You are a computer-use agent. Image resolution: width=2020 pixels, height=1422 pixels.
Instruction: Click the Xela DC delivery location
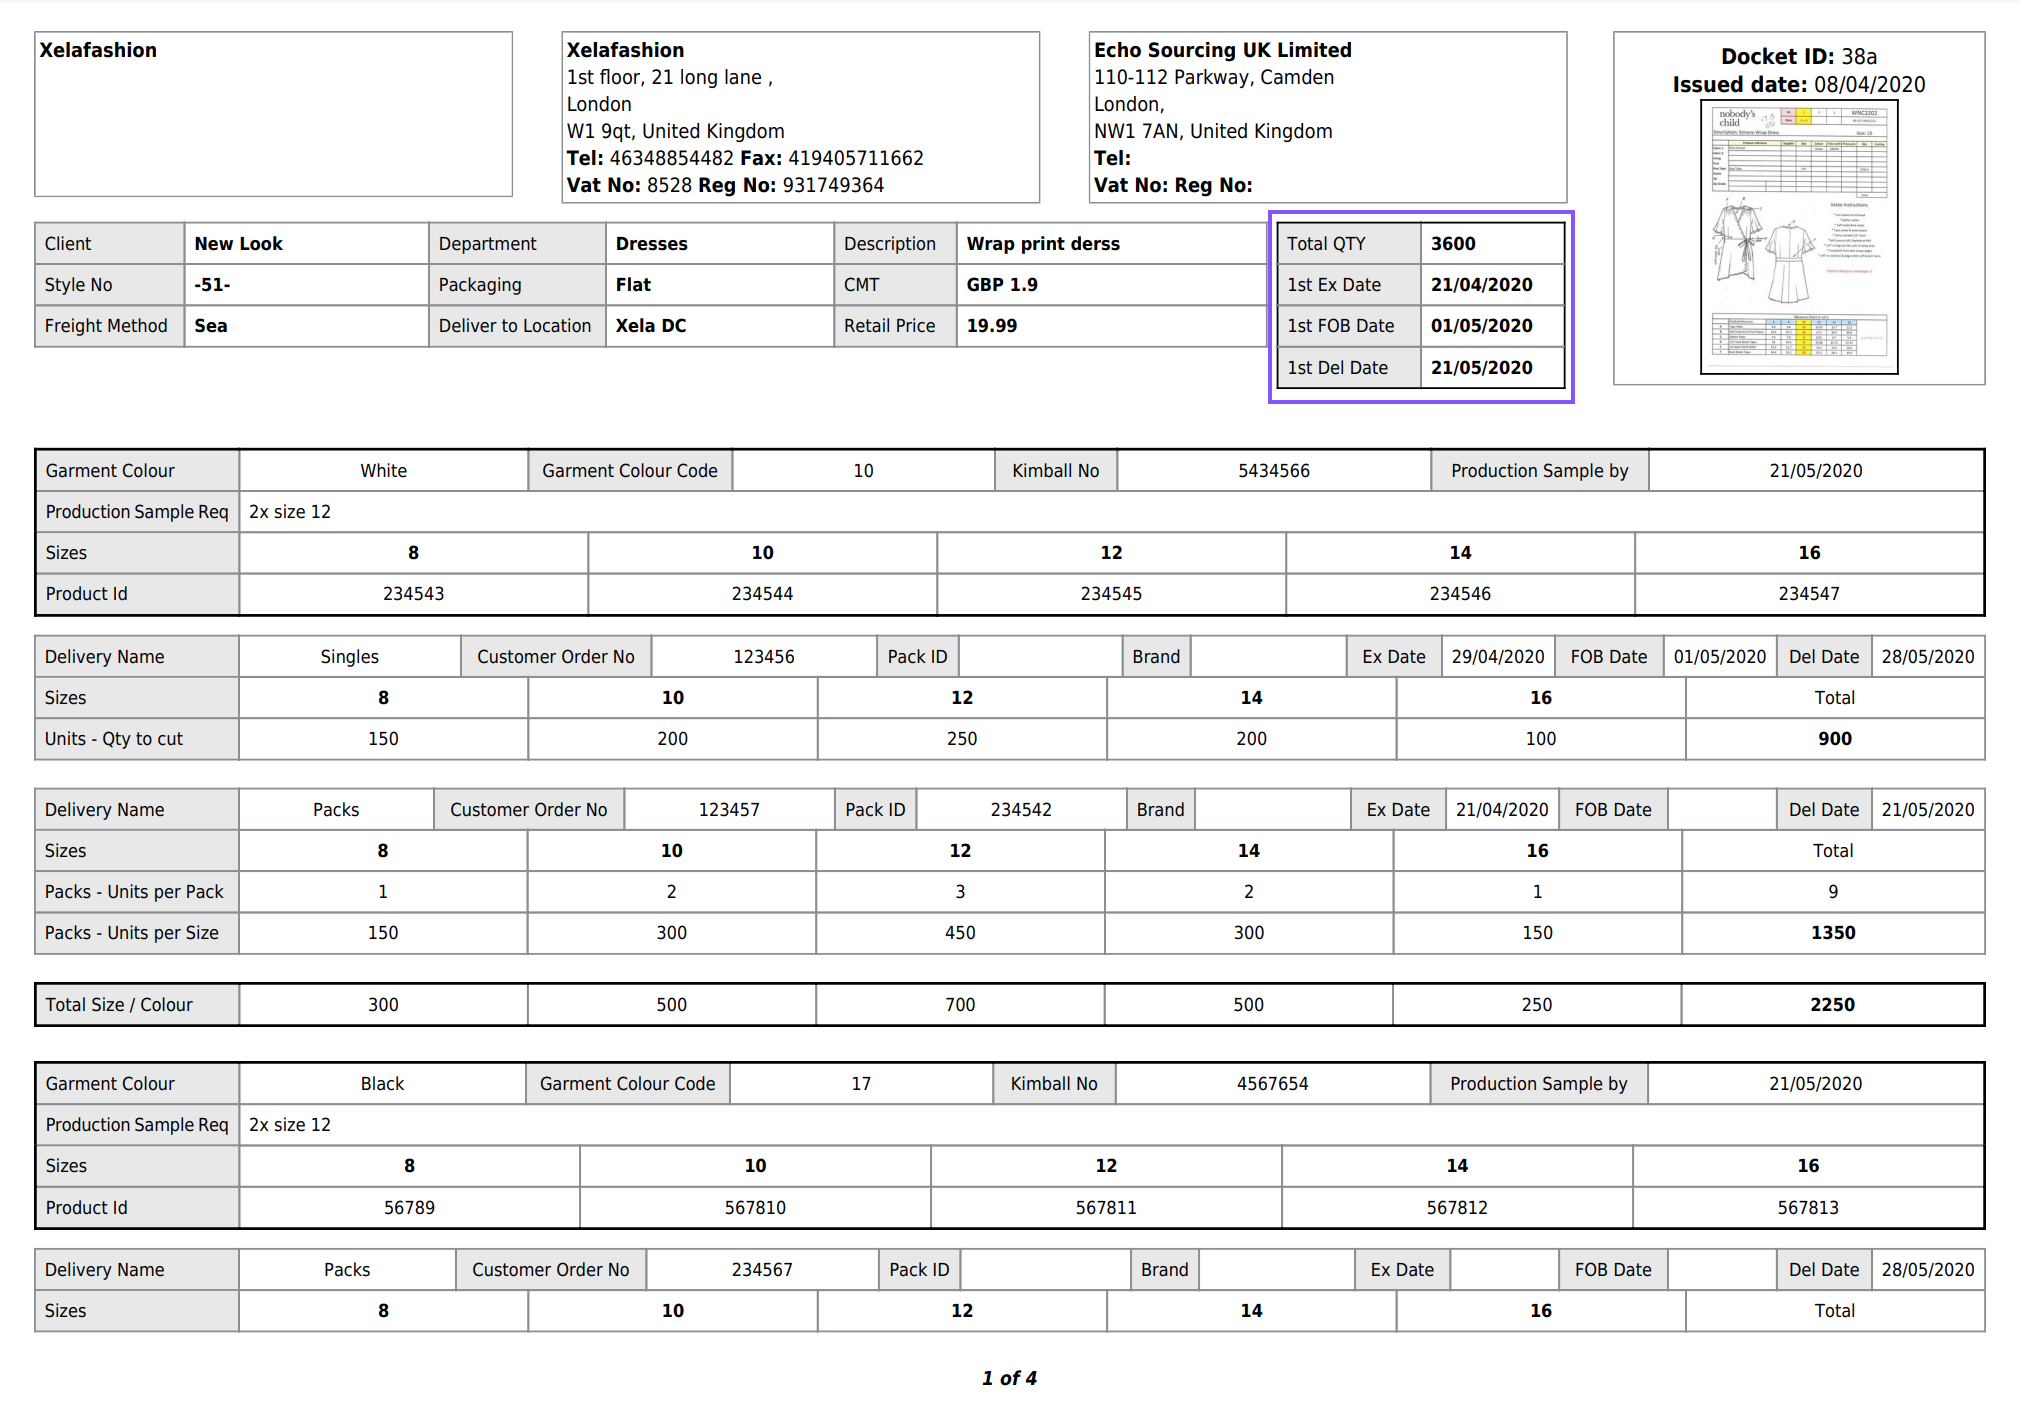click(650, 326)
